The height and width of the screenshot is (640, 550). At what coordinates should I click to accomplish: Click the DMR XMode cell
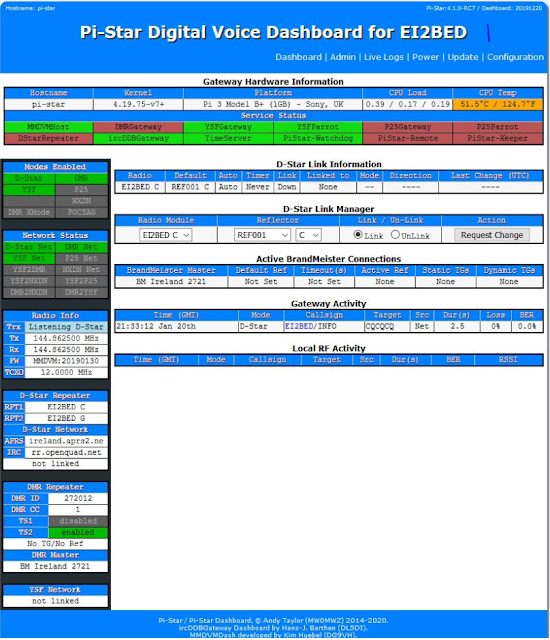point(29,213)
